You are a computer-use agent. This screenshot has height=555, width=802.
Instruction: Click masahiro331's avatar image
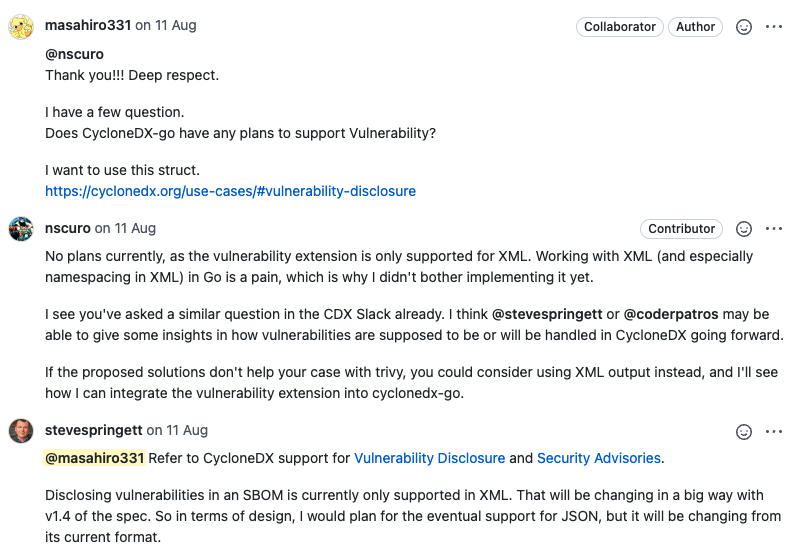[21, 27]
